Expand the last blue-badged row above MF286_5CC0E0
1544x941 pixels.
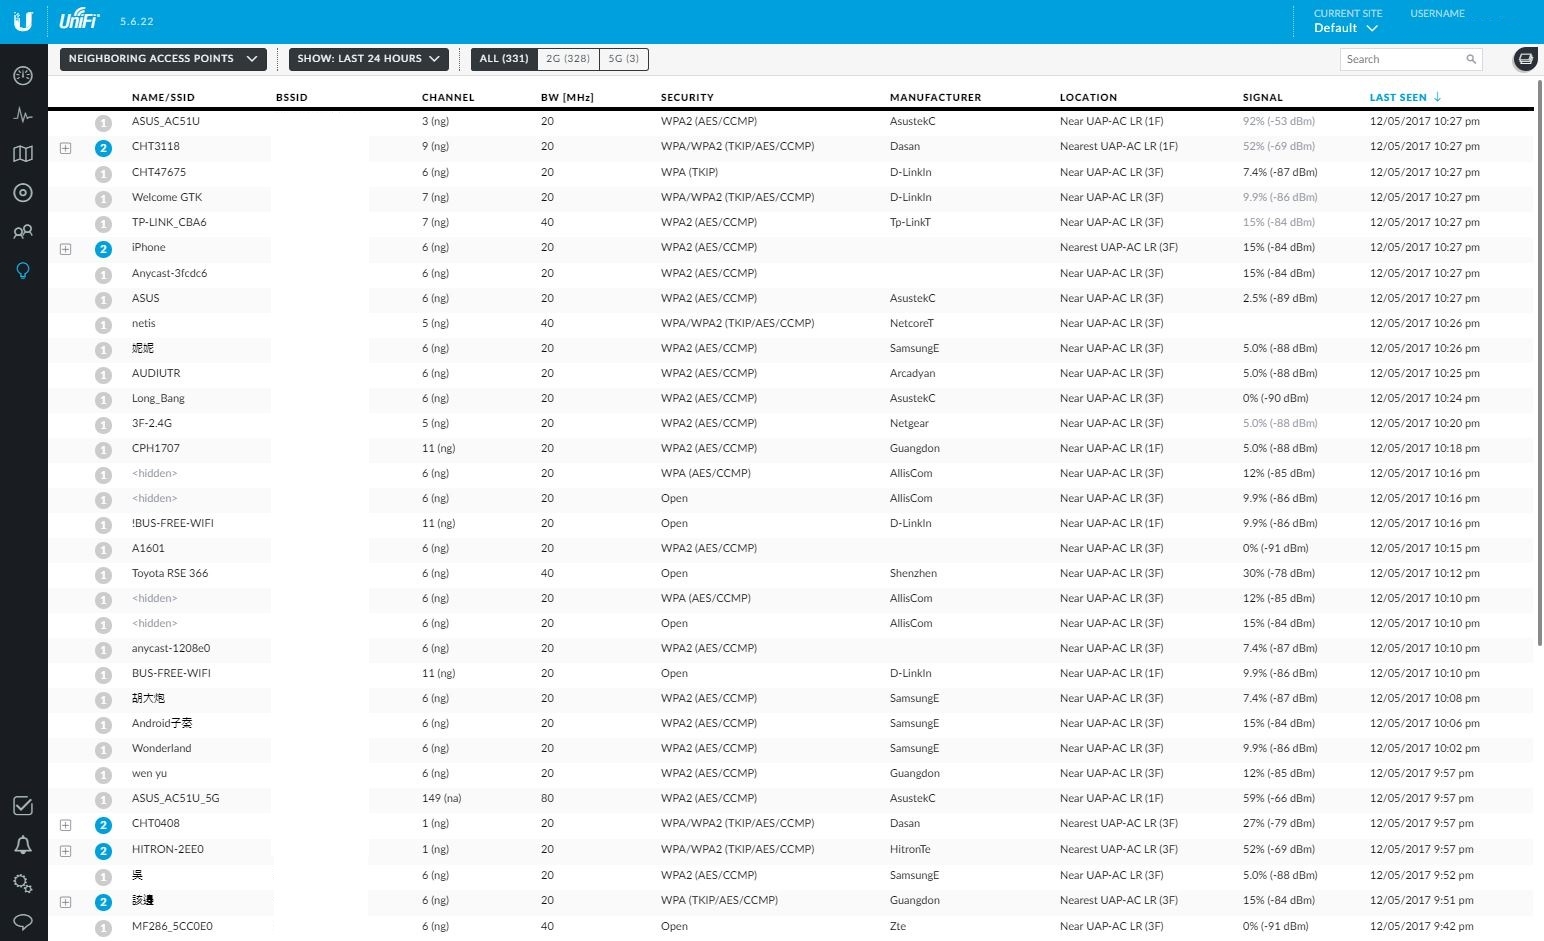click(x=65, y=902)
